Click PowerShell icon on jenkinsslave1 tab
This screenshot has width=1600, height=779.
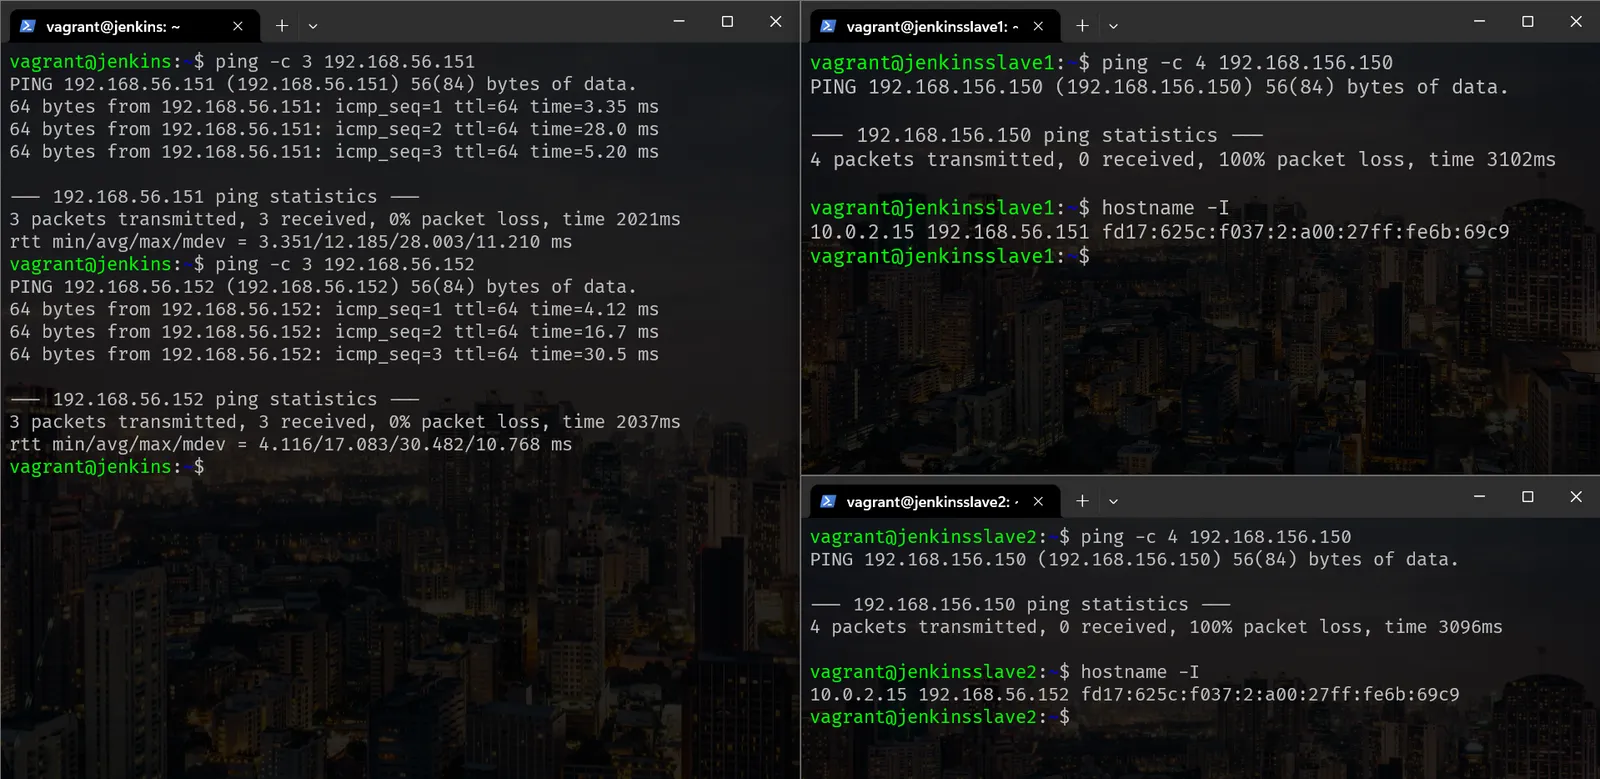click(x=828, y=26)
